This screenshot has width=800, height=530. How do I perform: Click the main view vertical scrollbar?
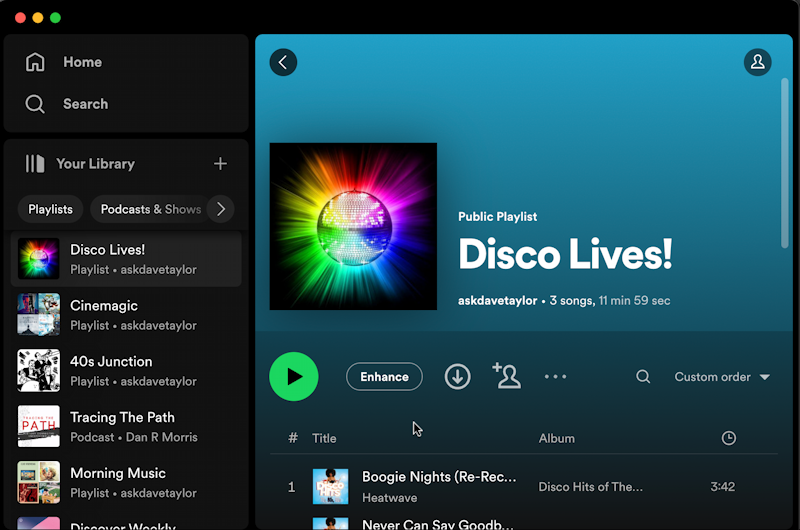(x=784, y=162)
